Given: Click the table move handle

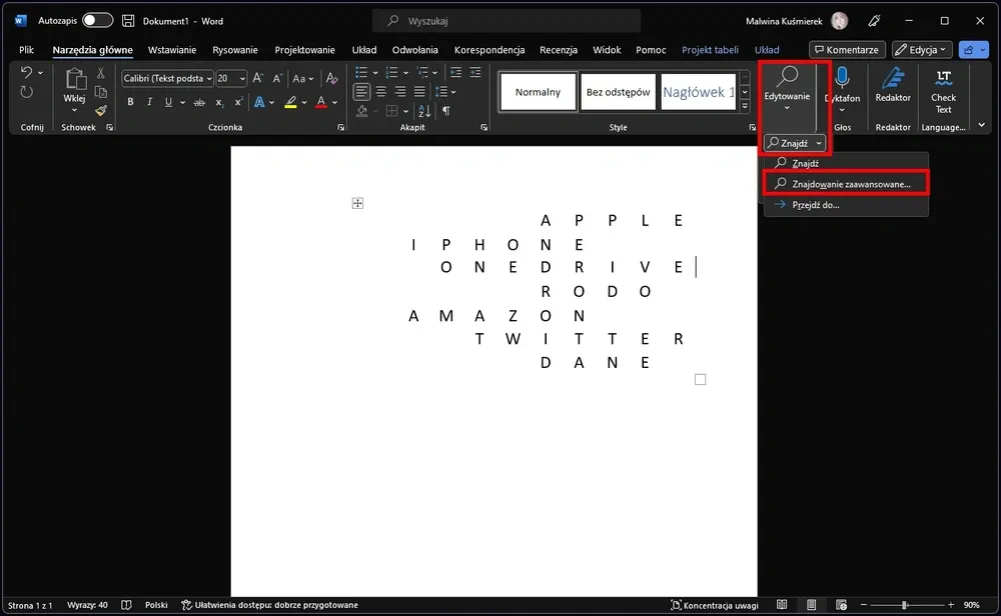Looking at the screenshot, I should coord(358,203).
